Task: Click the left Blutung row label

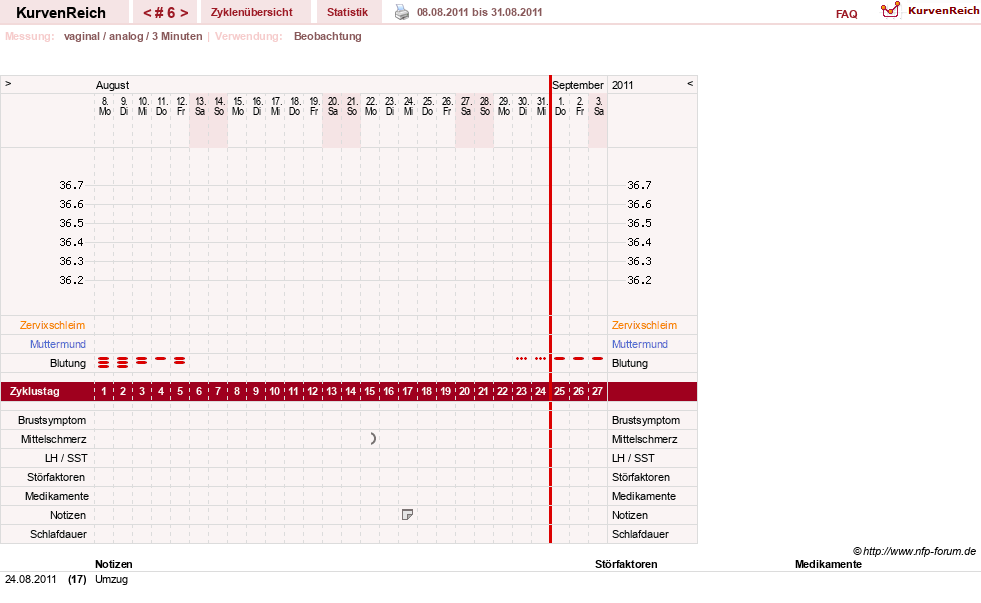Action: tap(68, 363)
